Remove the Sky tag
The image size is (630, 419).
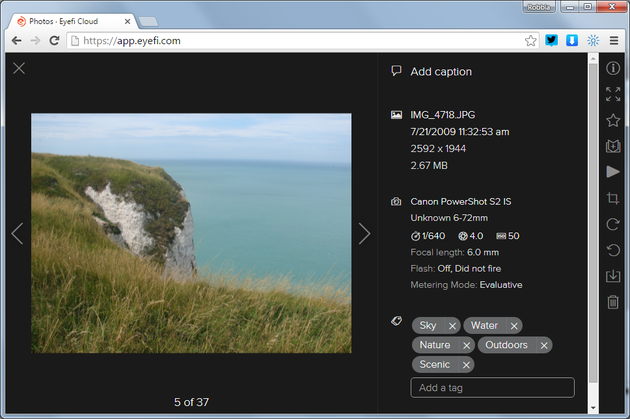pyautogui.click(x=452, y=326)
